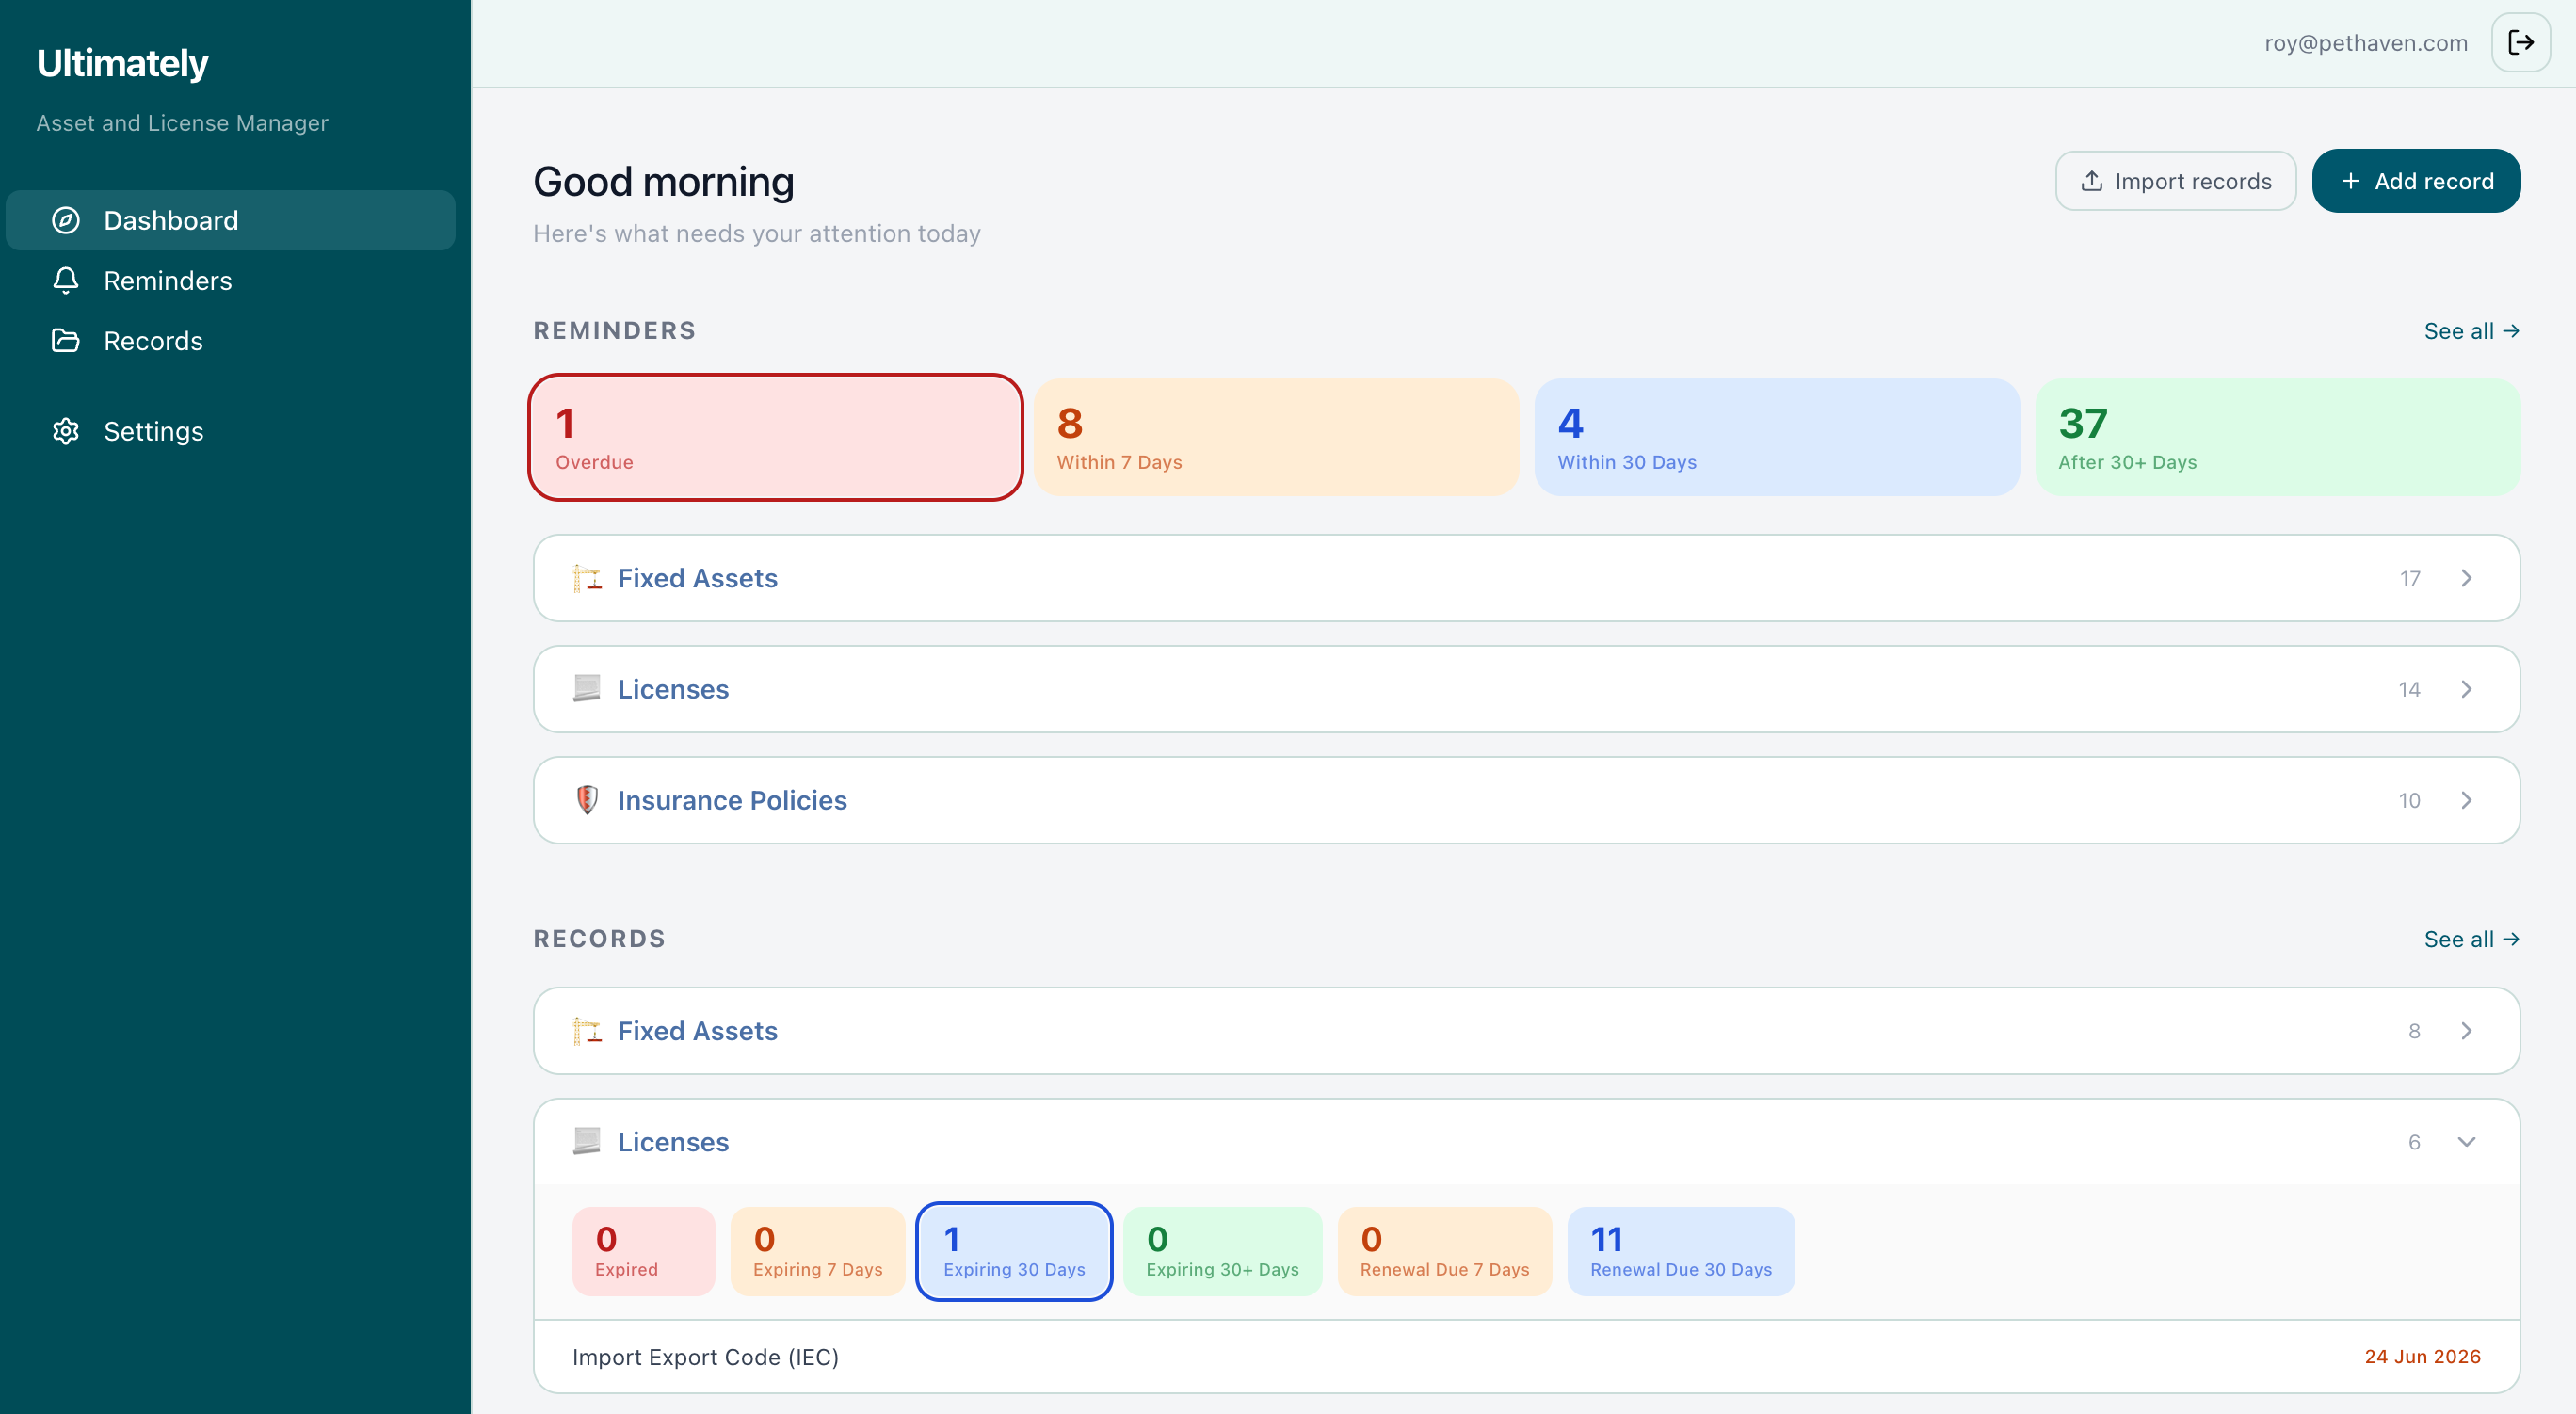Viewport: 2576px width, 1414px height.
Task: Open Fixed Assets label under Records
Action: pos(697,1031)
